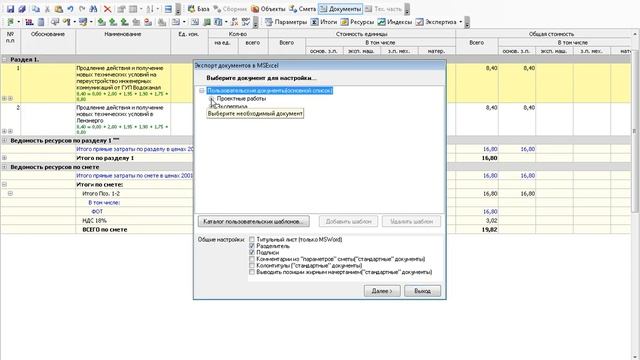Screen dimensions: 640x360
Task: Expand Ведомость ресурсов по разделу 1
Action: (4, 140)
